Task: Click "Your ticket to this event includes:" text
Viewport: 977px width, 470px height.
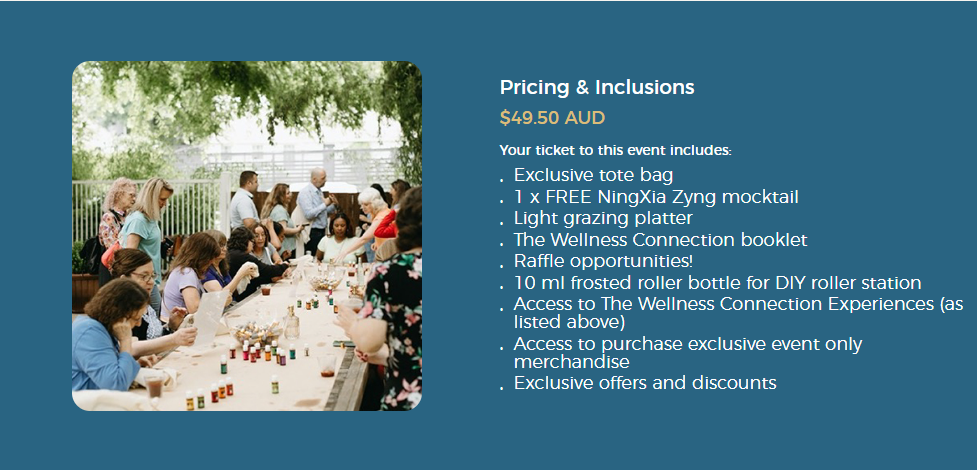Action: (x=615, y=150)
